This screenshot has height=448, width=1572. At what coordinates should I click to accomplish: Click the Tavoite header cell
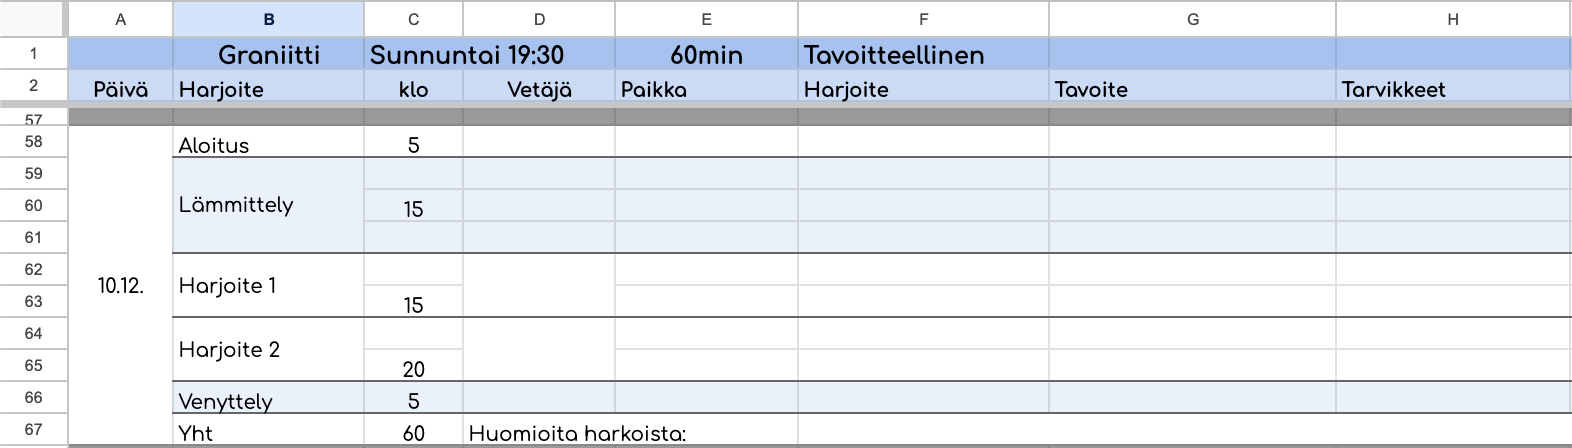[x=1192, y=89]
